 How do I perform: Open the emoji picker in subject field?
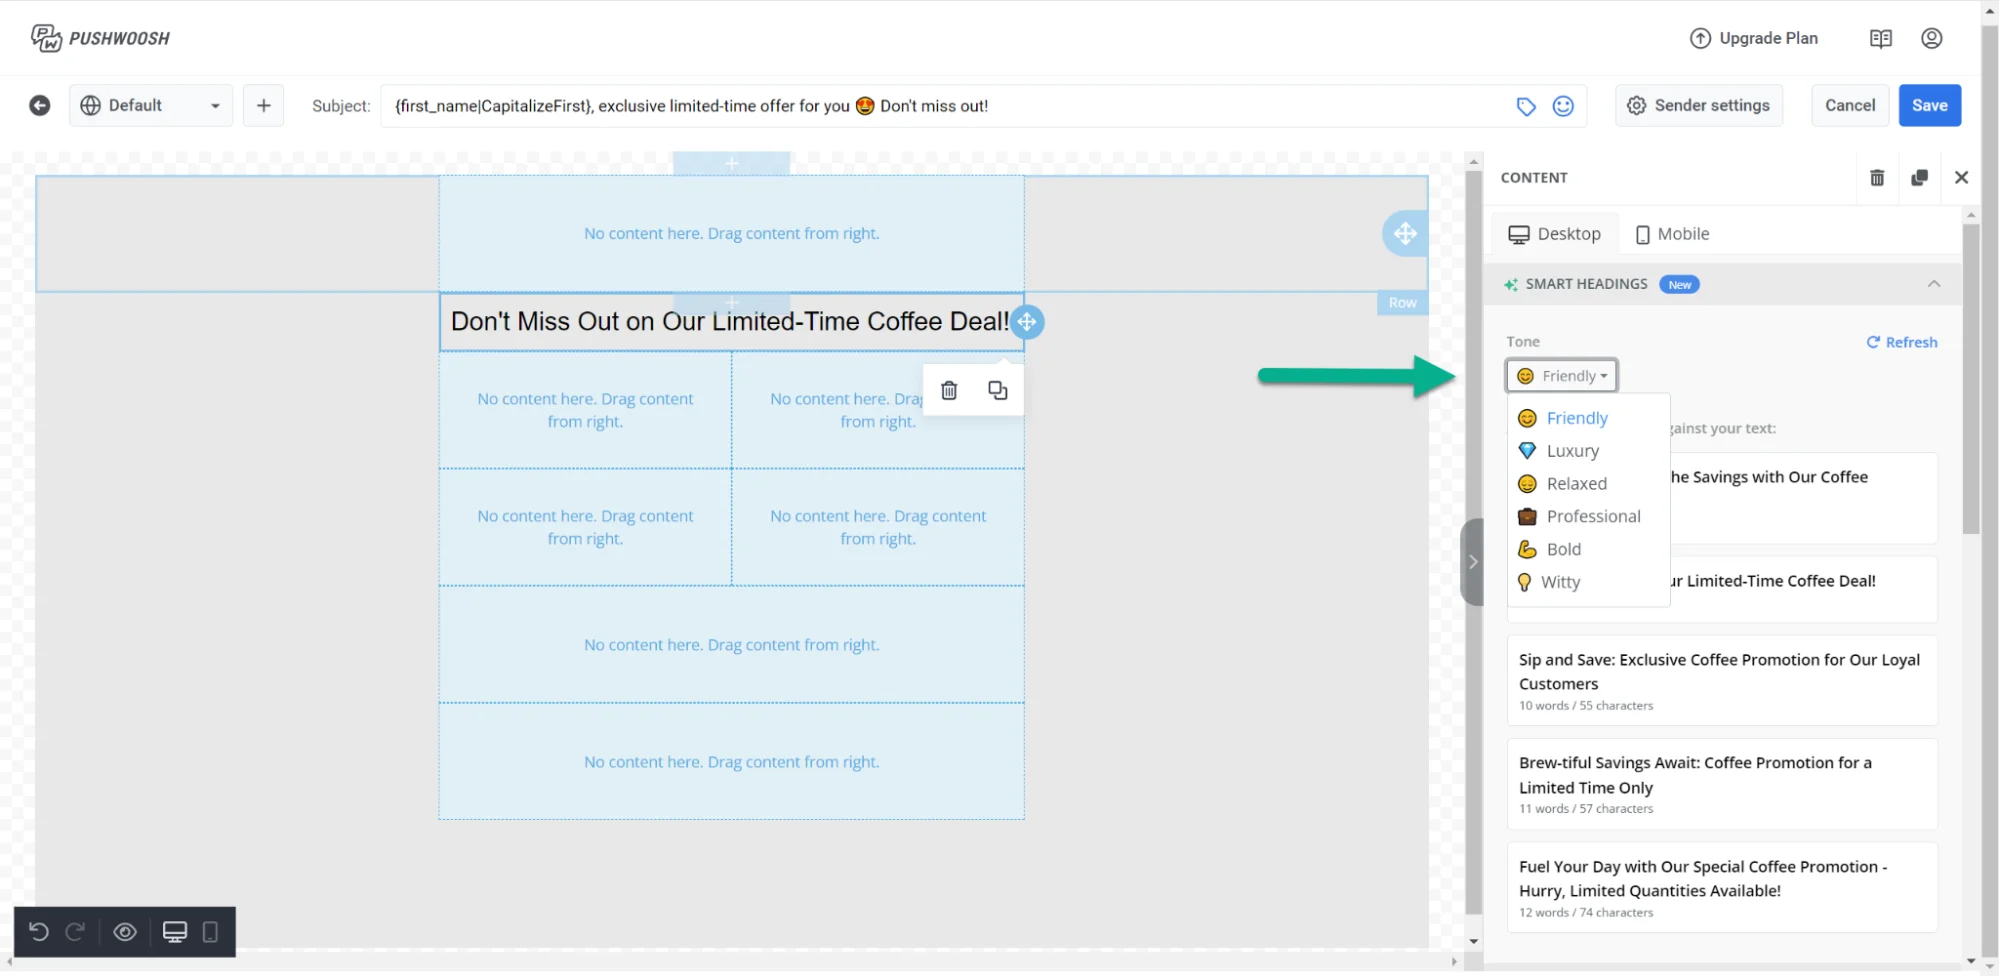[x=1563, y=106]
